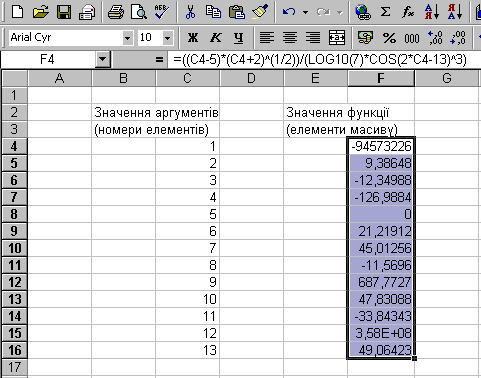Click the '(елементи масиву)' cell

(x=341, y=130)
